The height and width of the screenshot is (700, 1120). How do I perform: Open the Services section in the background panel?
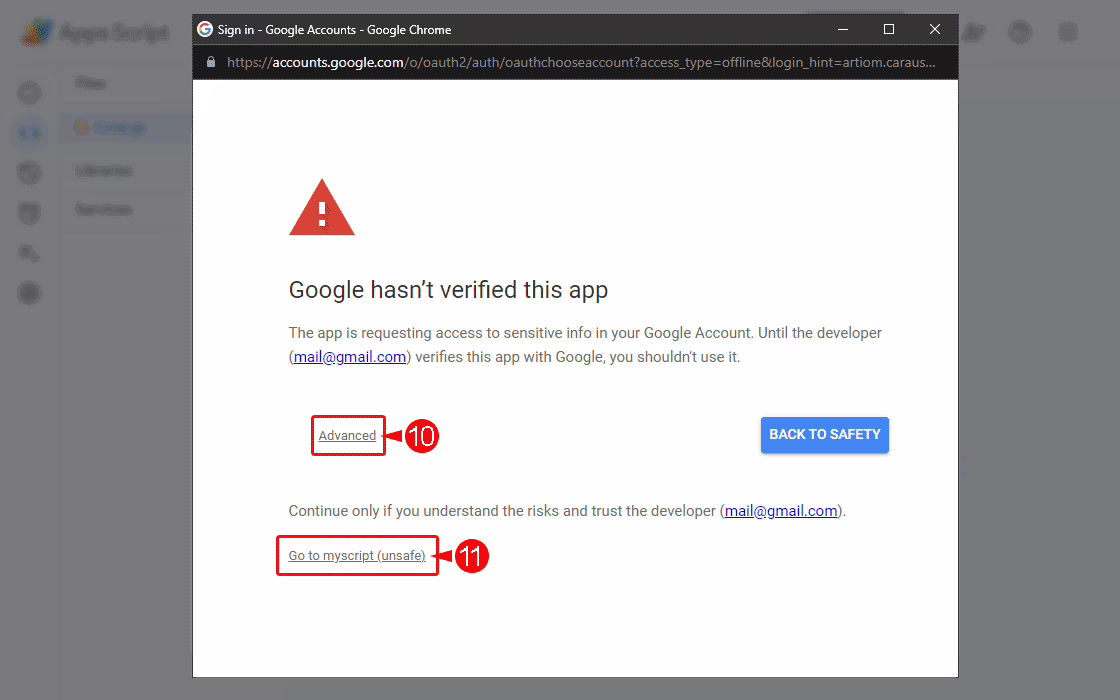pyautogui.click(x=103, y=210)
